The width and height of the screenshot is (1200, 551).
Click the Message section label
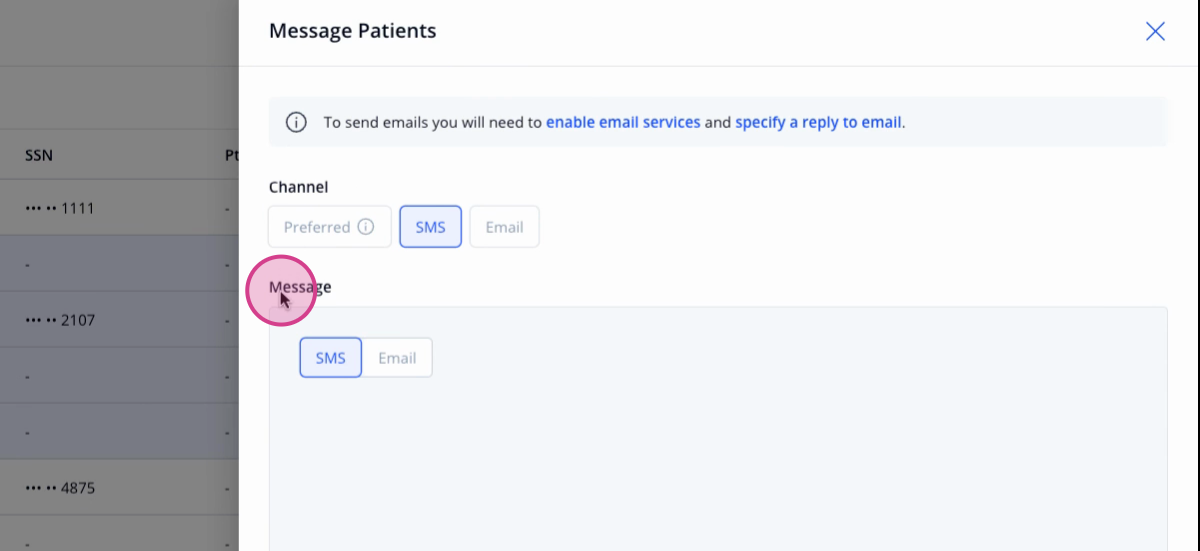pyautogui.click(x=300, y=287)
